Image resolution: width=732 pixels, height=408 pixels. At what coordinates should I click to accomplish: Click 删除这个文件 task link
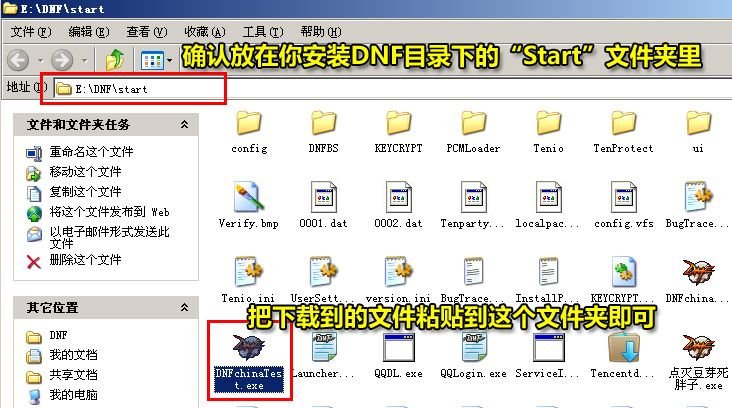pos(85,260)
